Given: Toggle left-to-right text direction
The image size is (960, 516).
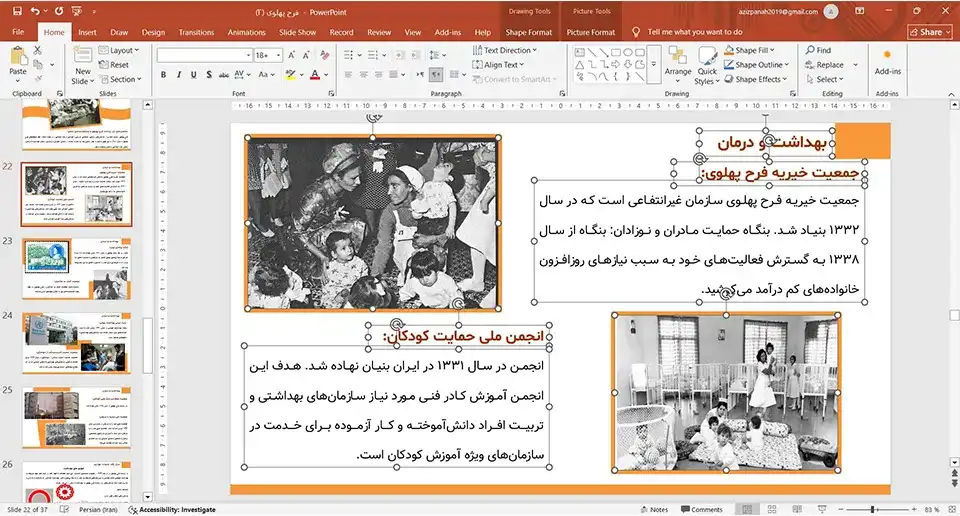Looking at the screenshot, I should pyautogui.click(x=420, y=75).
